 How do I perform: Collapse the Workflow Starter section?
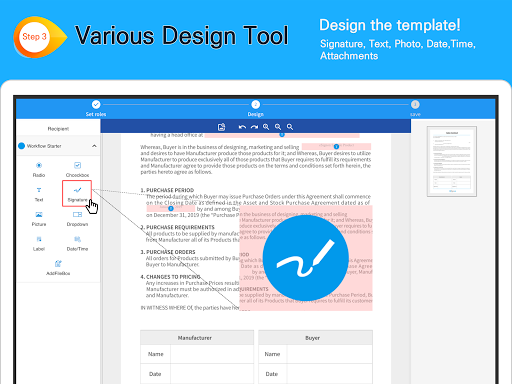94,146
